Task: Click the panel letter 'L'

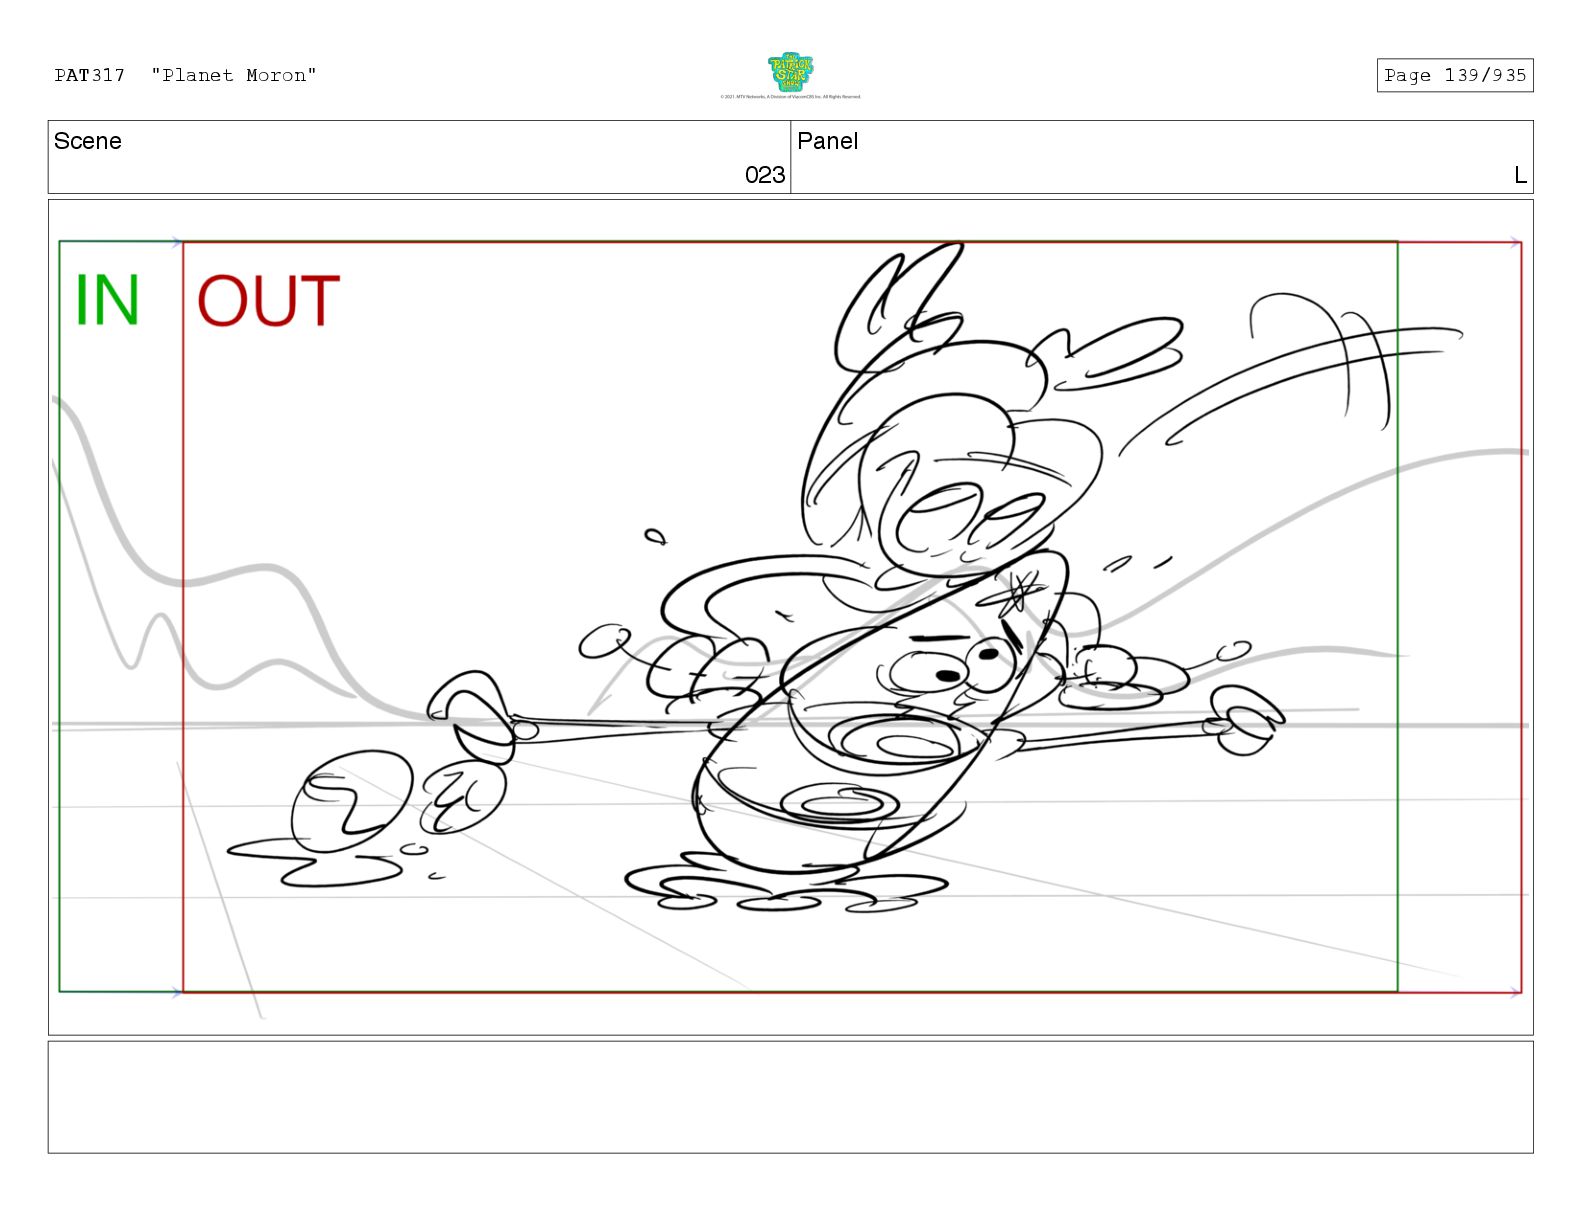Action: [x=1520, y=175]
